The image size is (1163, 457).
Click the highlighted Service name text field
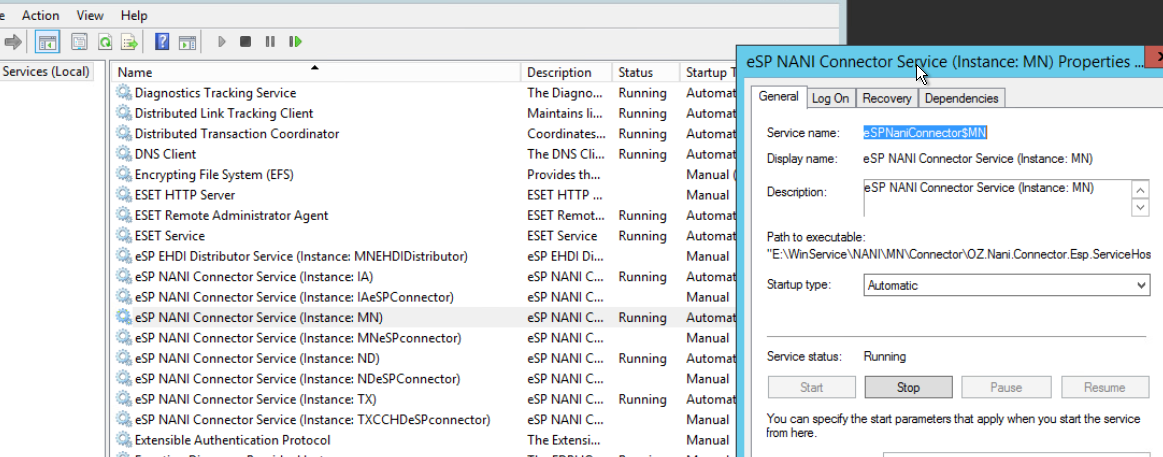tap(926, 132)
